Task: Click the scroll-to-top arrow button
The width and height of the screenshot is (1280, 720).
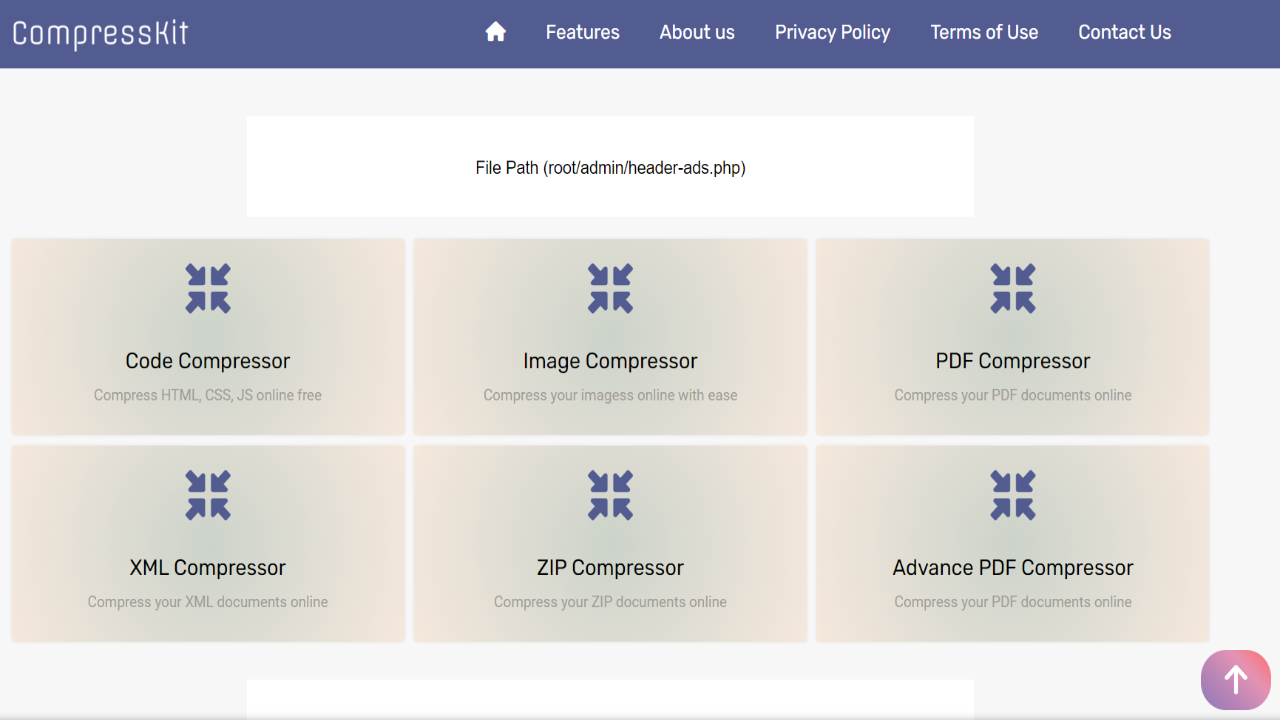Action: (x=1235, y=679)
